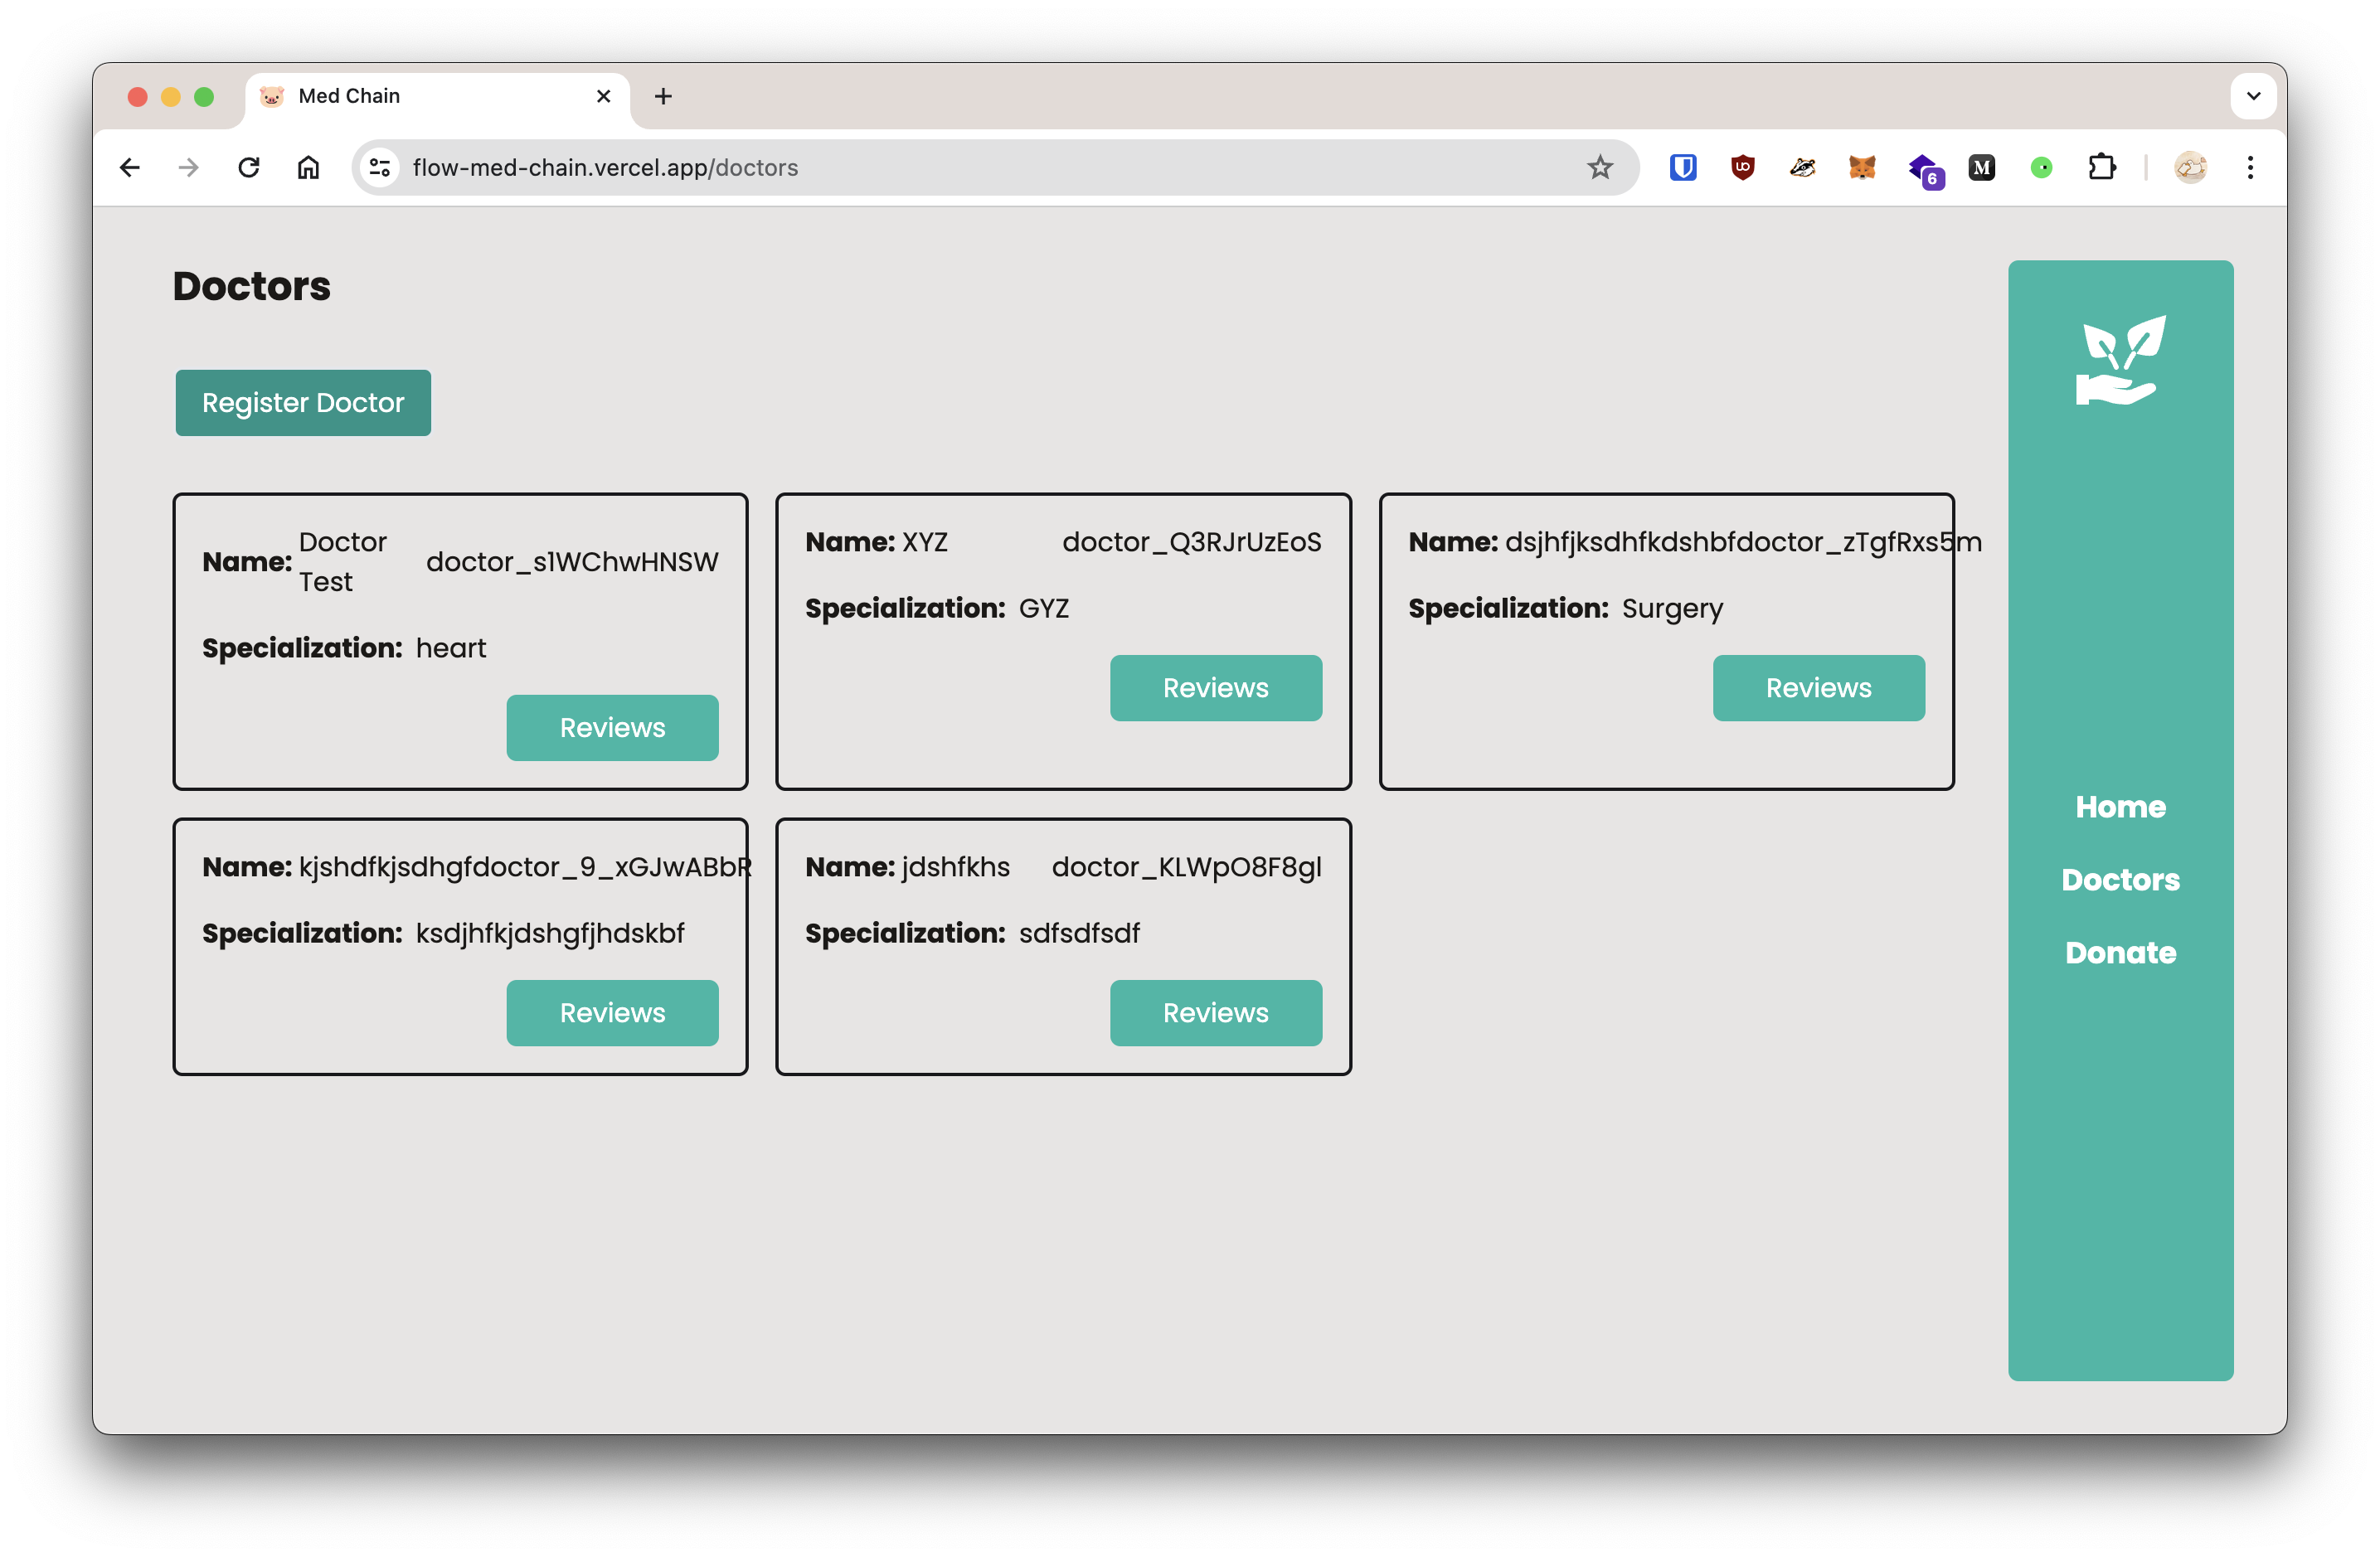Open Chrome's three-dot menu

click(x=2250, y=167)
